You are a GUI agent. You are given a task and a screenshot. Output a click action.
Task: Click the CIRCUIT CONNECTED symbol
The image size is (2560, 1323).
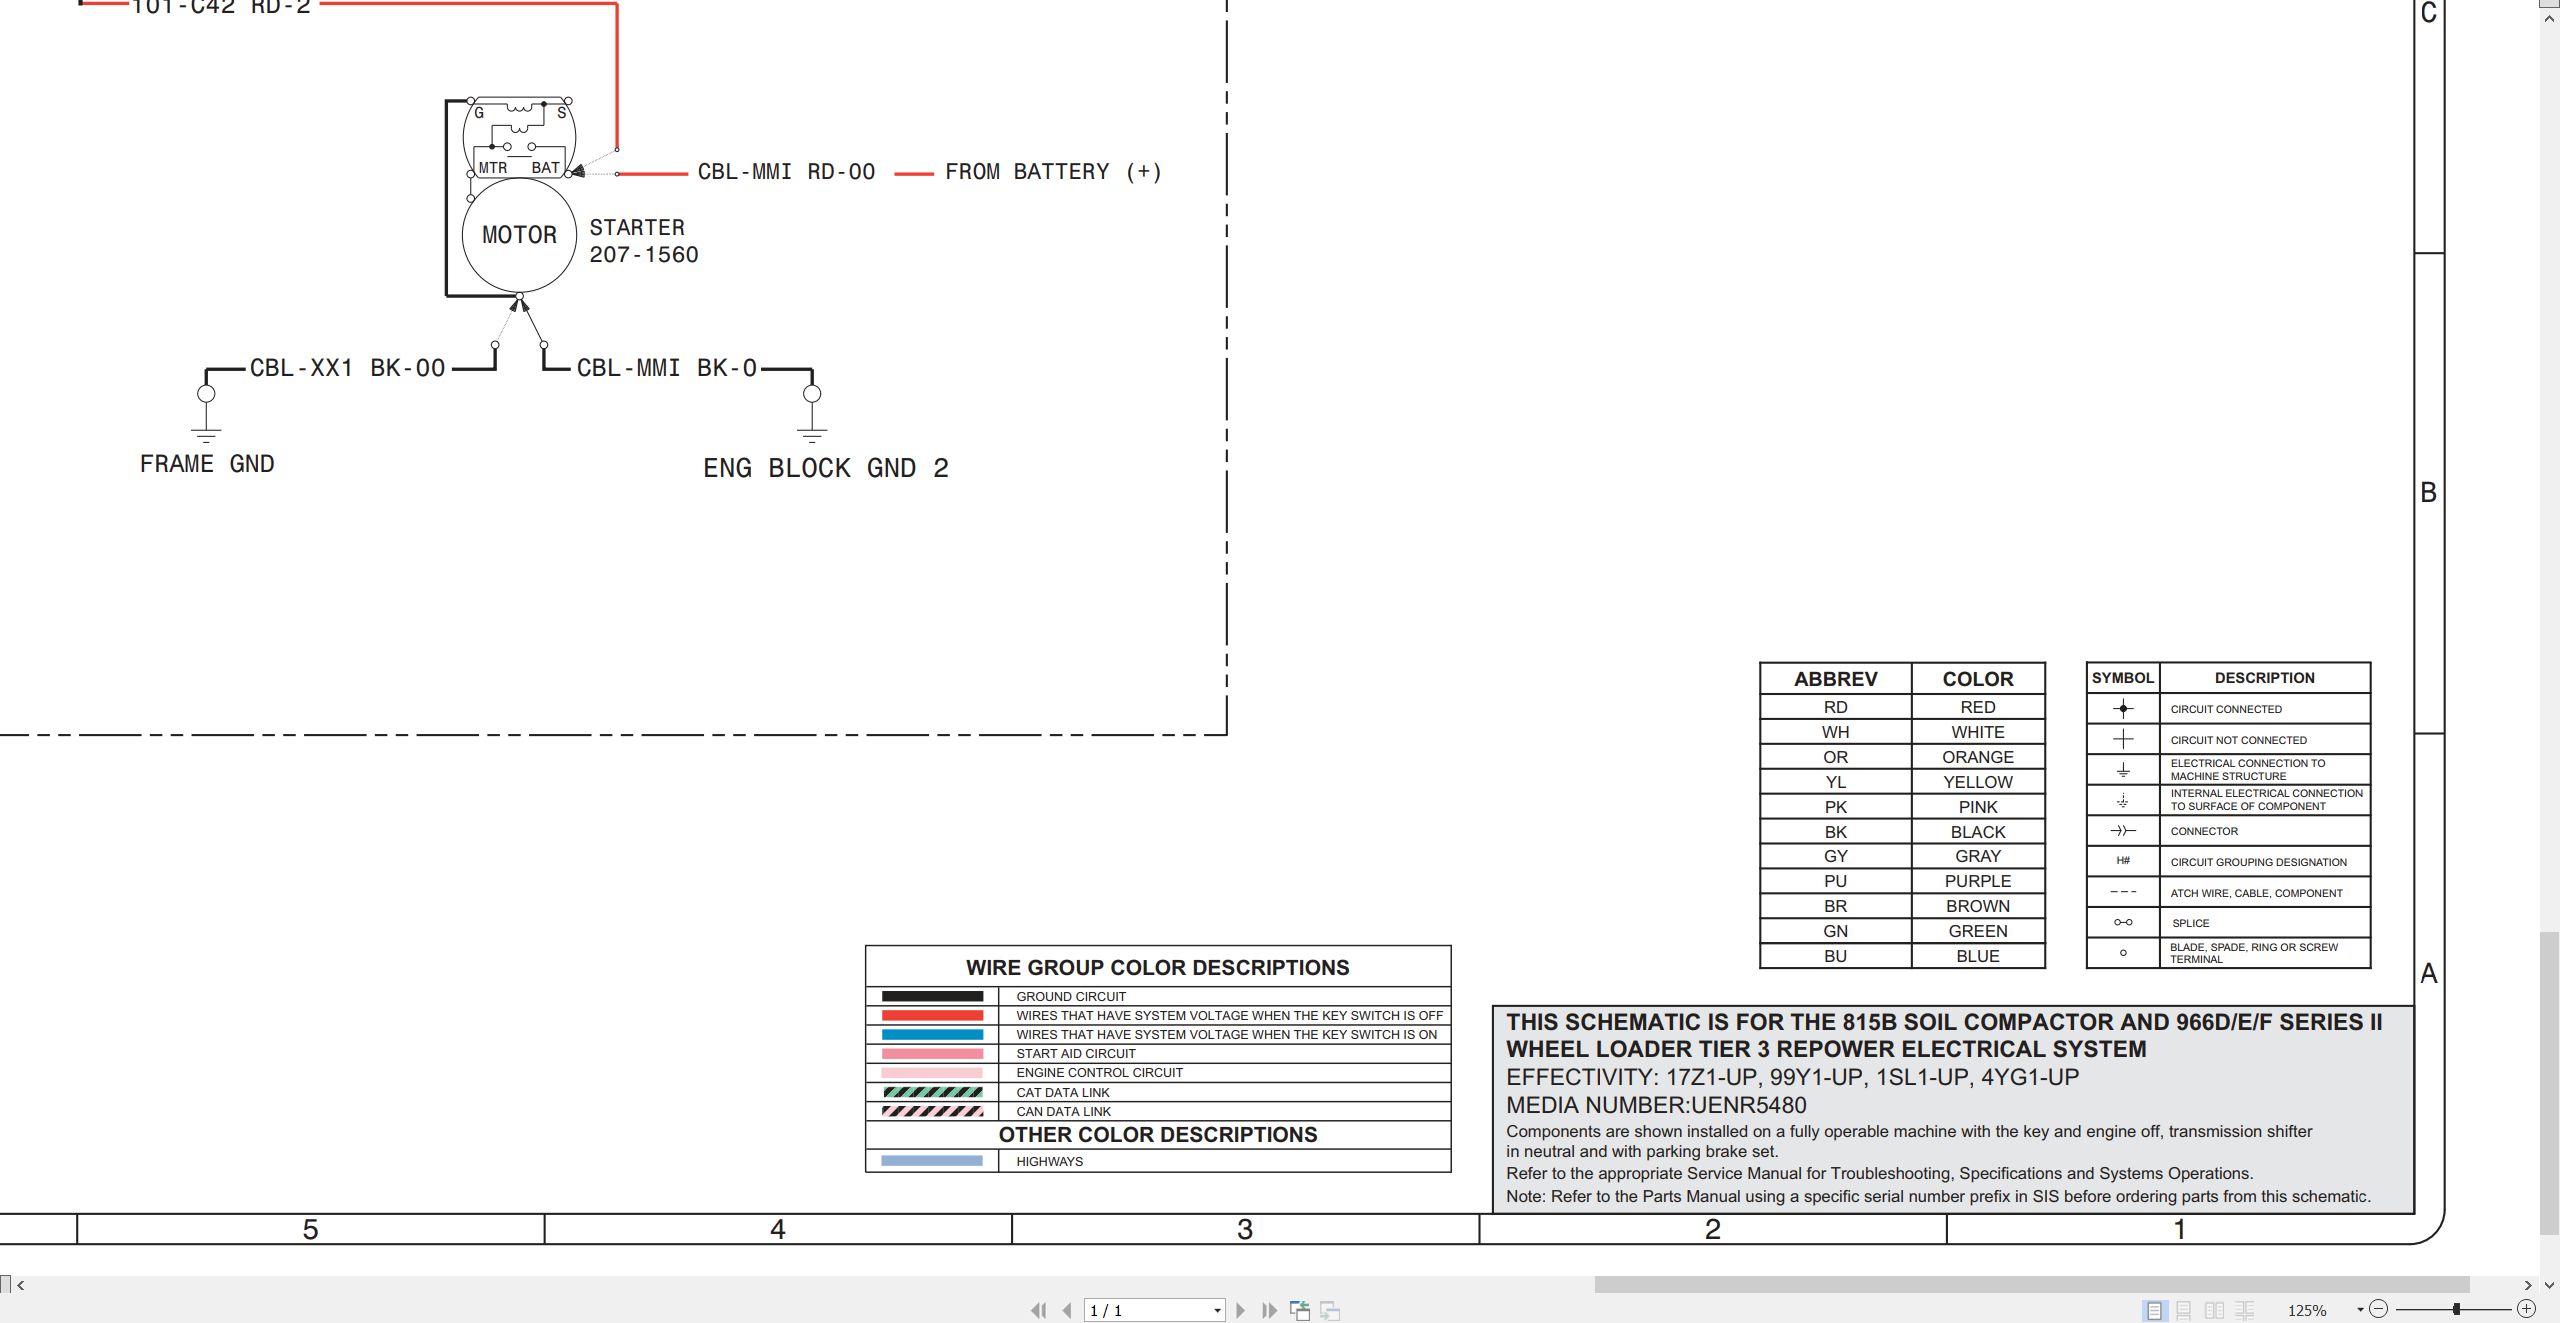coord(2123,708)
